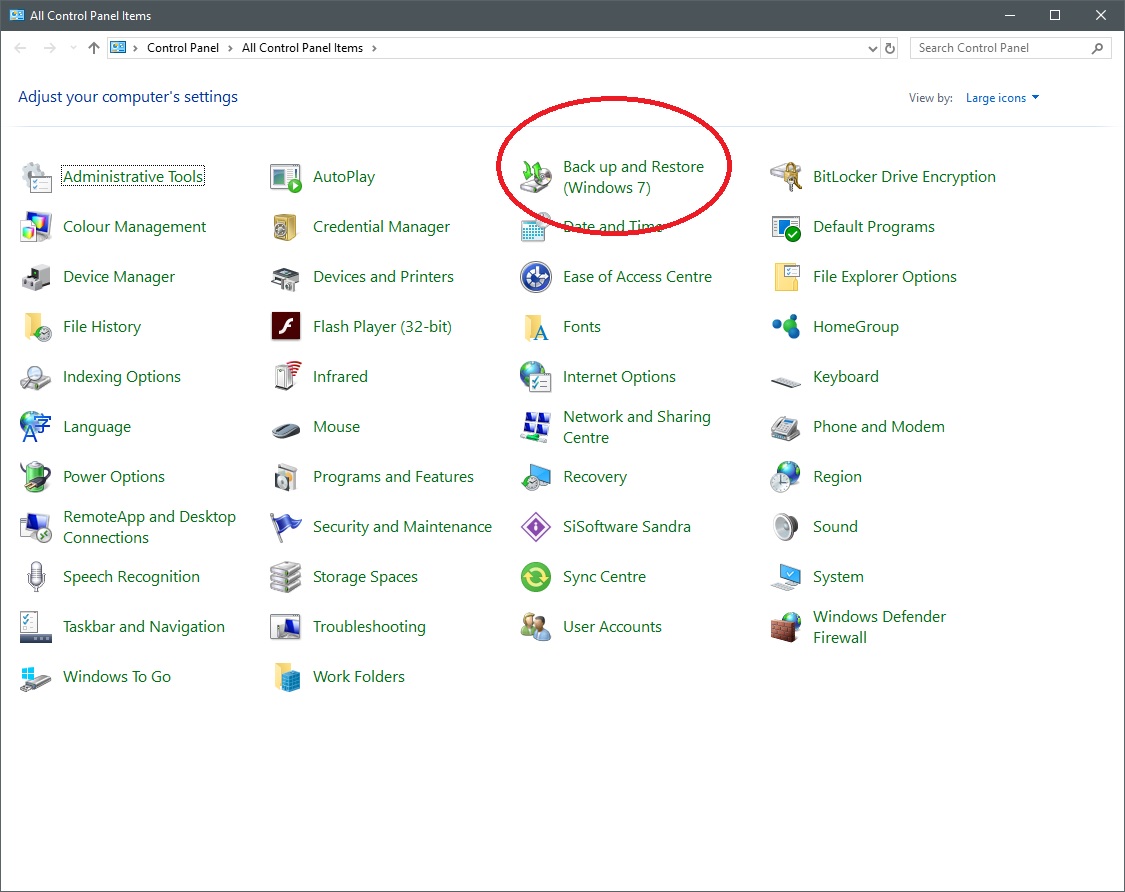This screenshot has width=1125, height=892.
Task: Open the Colour Management icon
Action: [x=36, y=227]
